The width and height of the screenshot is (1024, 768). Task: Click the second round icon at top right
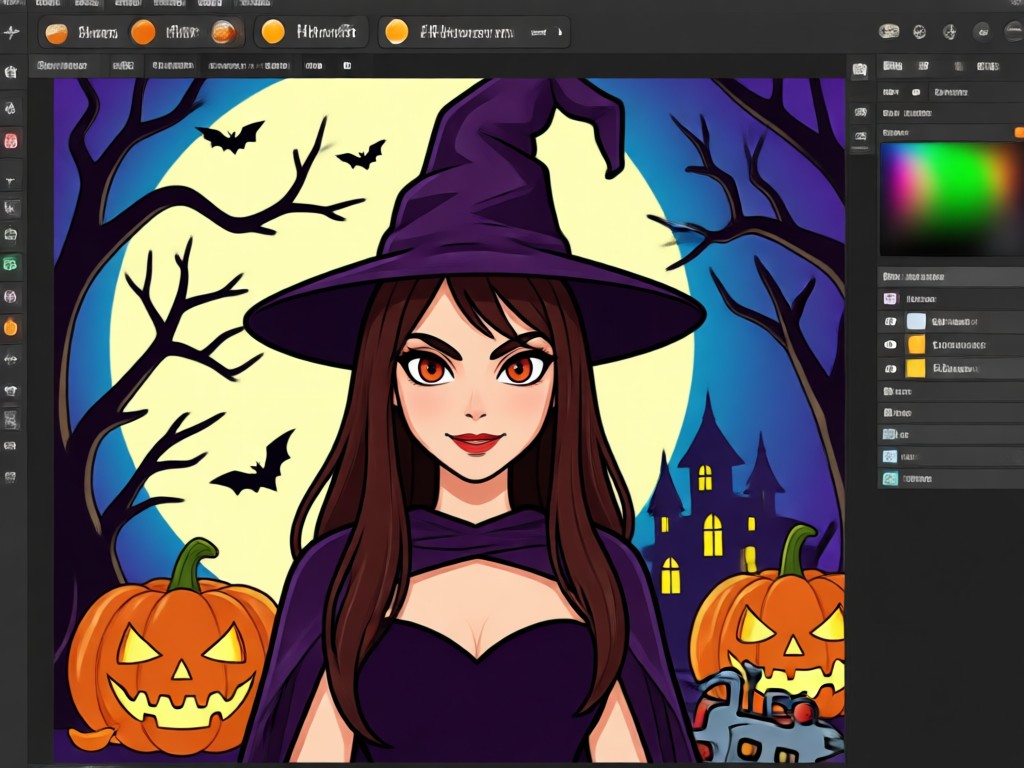920,31
